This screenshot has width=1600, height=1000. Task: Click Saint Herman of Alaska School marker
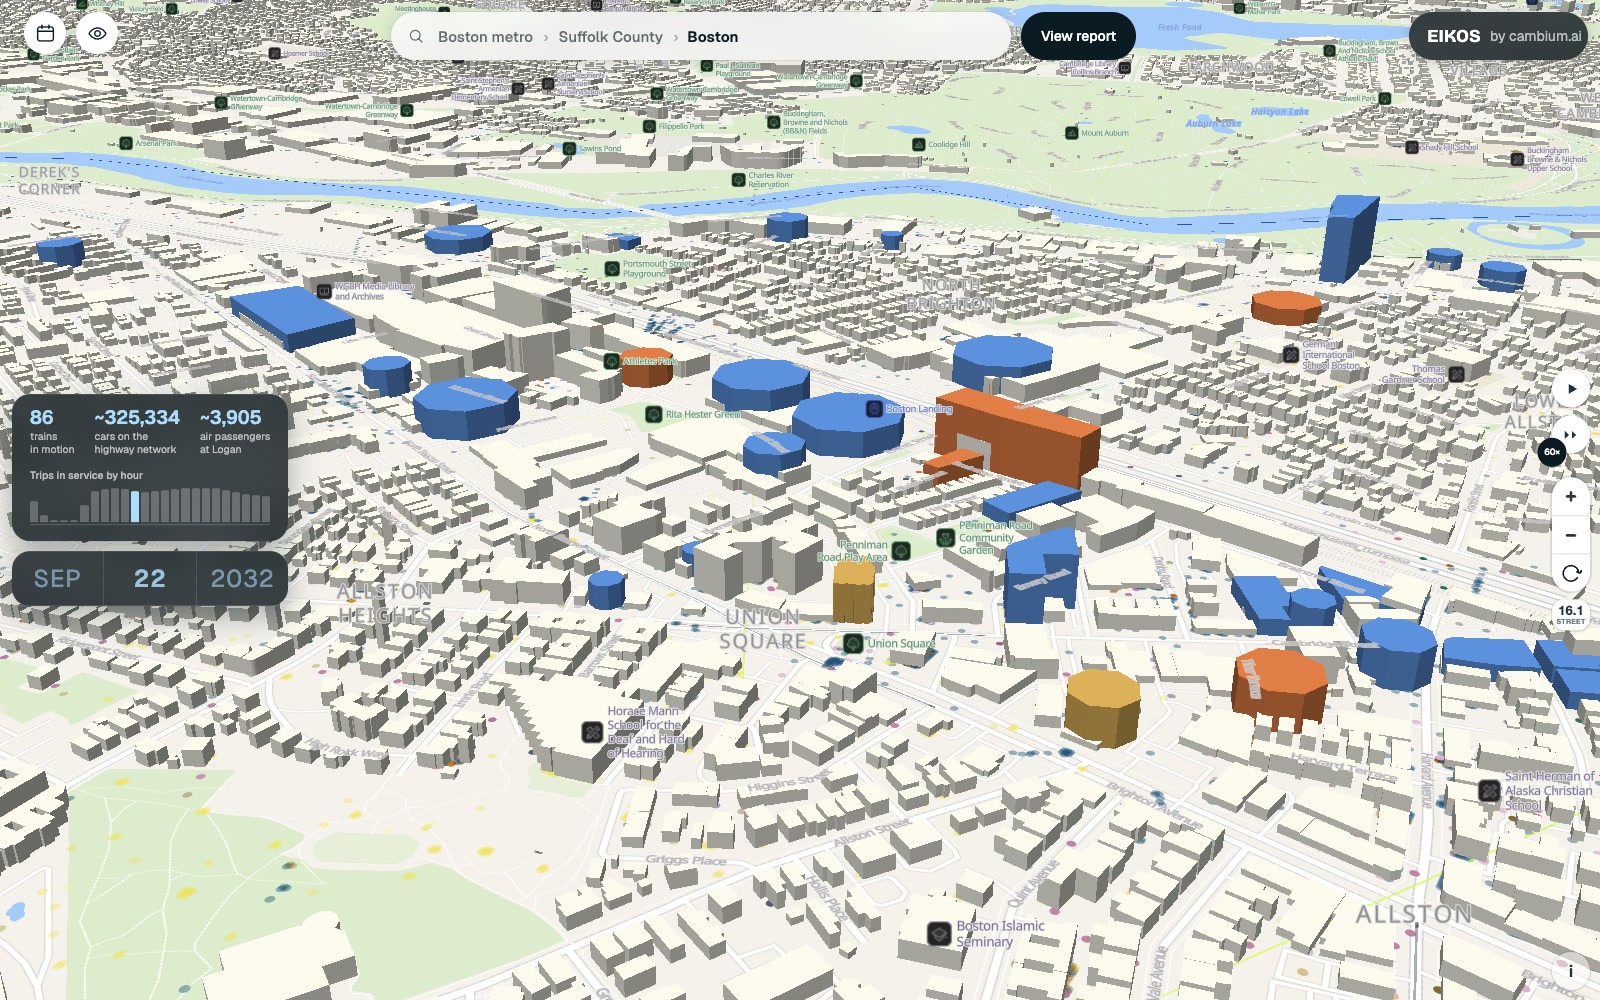click(1490, 790)
